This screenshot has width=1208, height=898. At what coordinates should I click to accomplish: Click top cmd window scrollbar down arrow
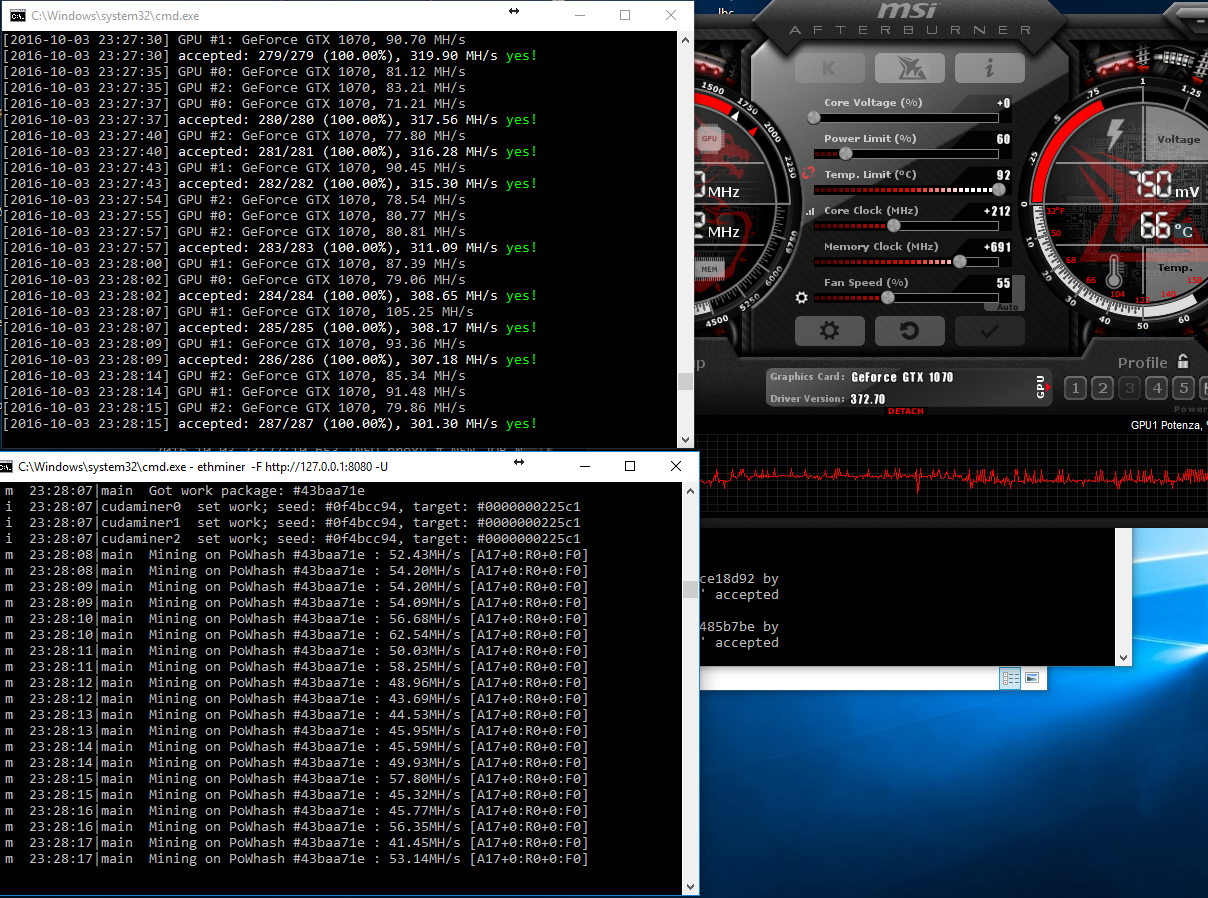(x=685, y=438)
